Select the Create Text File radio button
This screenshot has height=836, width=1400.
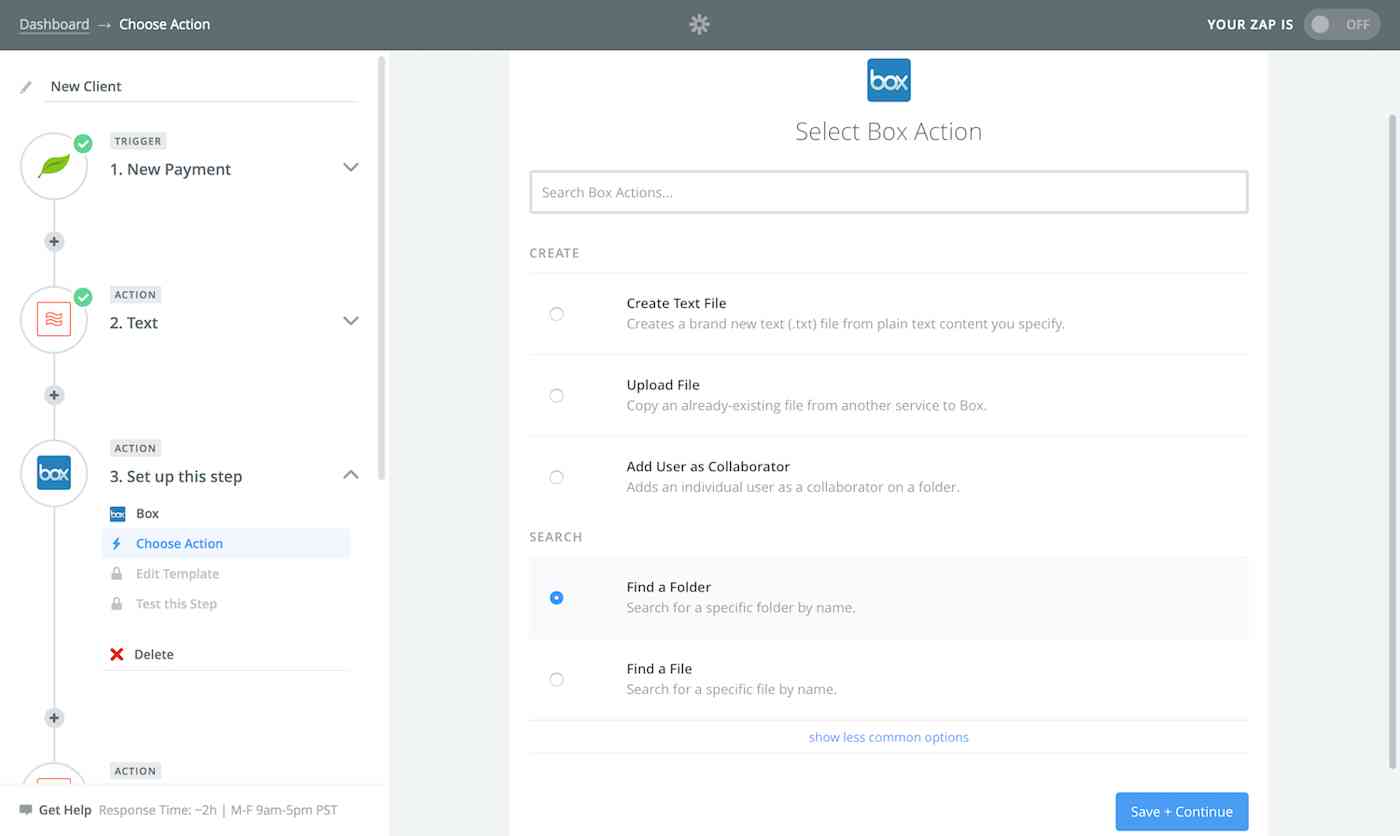(556, 314)
